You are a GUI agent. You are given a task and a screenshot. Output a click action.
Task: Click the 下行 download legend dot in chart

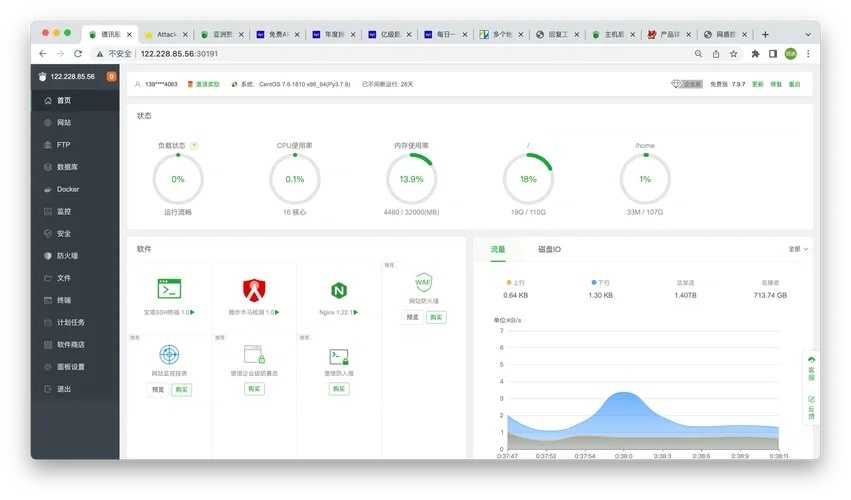tap(594, 283)
